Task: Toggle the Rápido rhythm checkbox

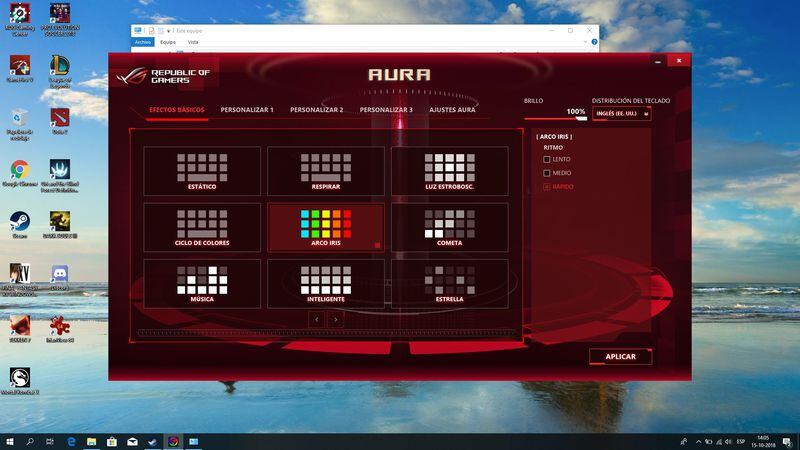Action: 546,187
